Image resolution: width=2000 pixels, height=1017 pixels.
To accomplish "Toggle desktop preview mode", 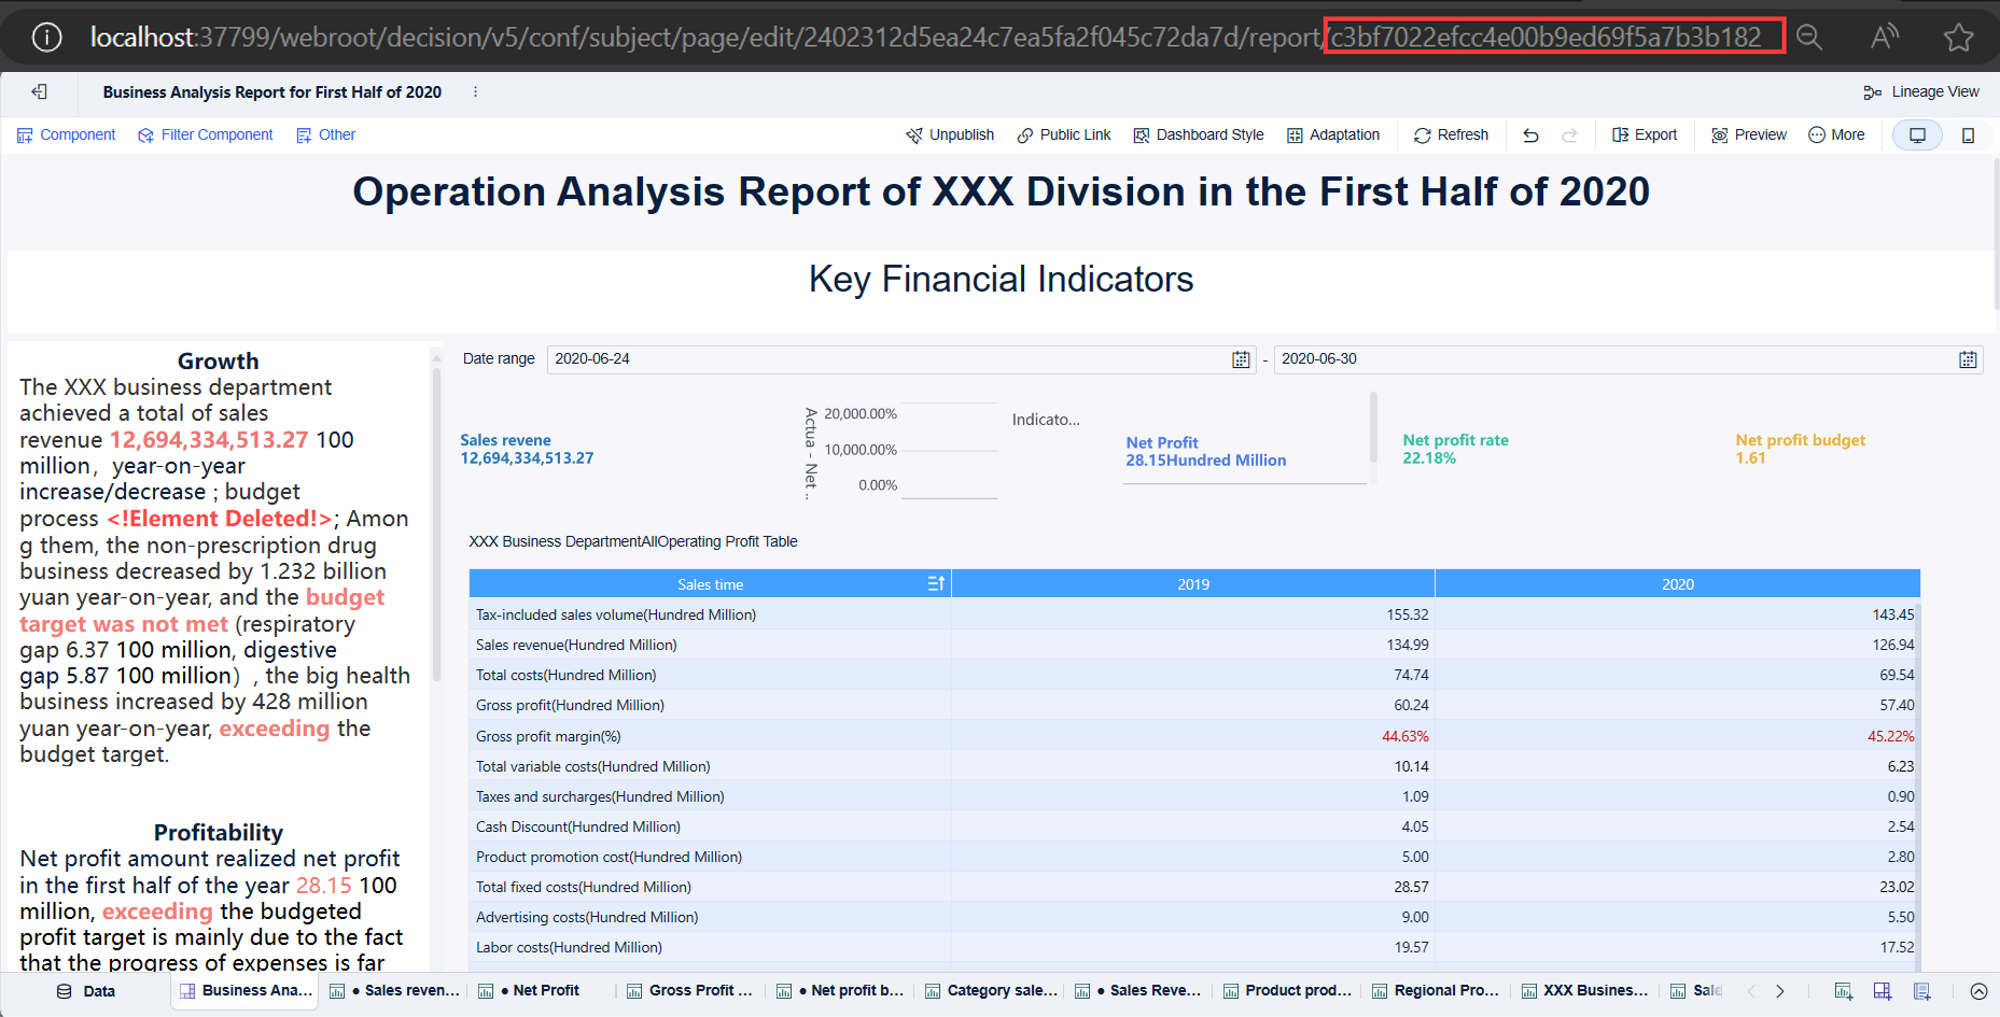I will [1916, 134].
